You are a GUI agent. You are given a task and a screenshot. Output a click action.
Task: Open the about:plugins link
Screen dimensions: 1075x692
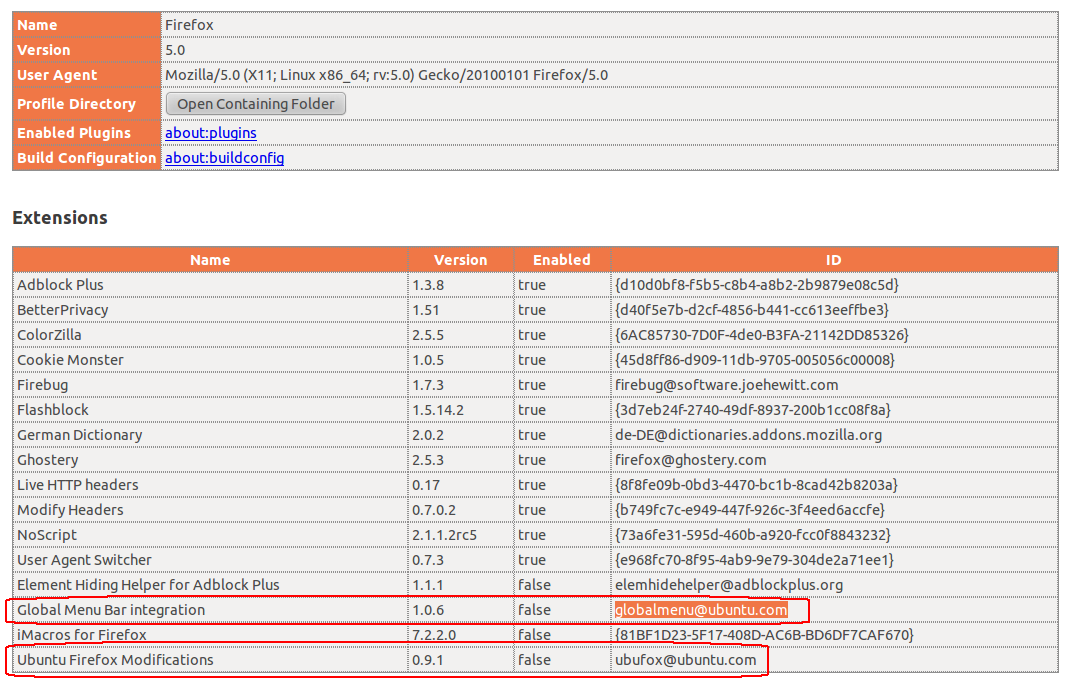point(211,133)
